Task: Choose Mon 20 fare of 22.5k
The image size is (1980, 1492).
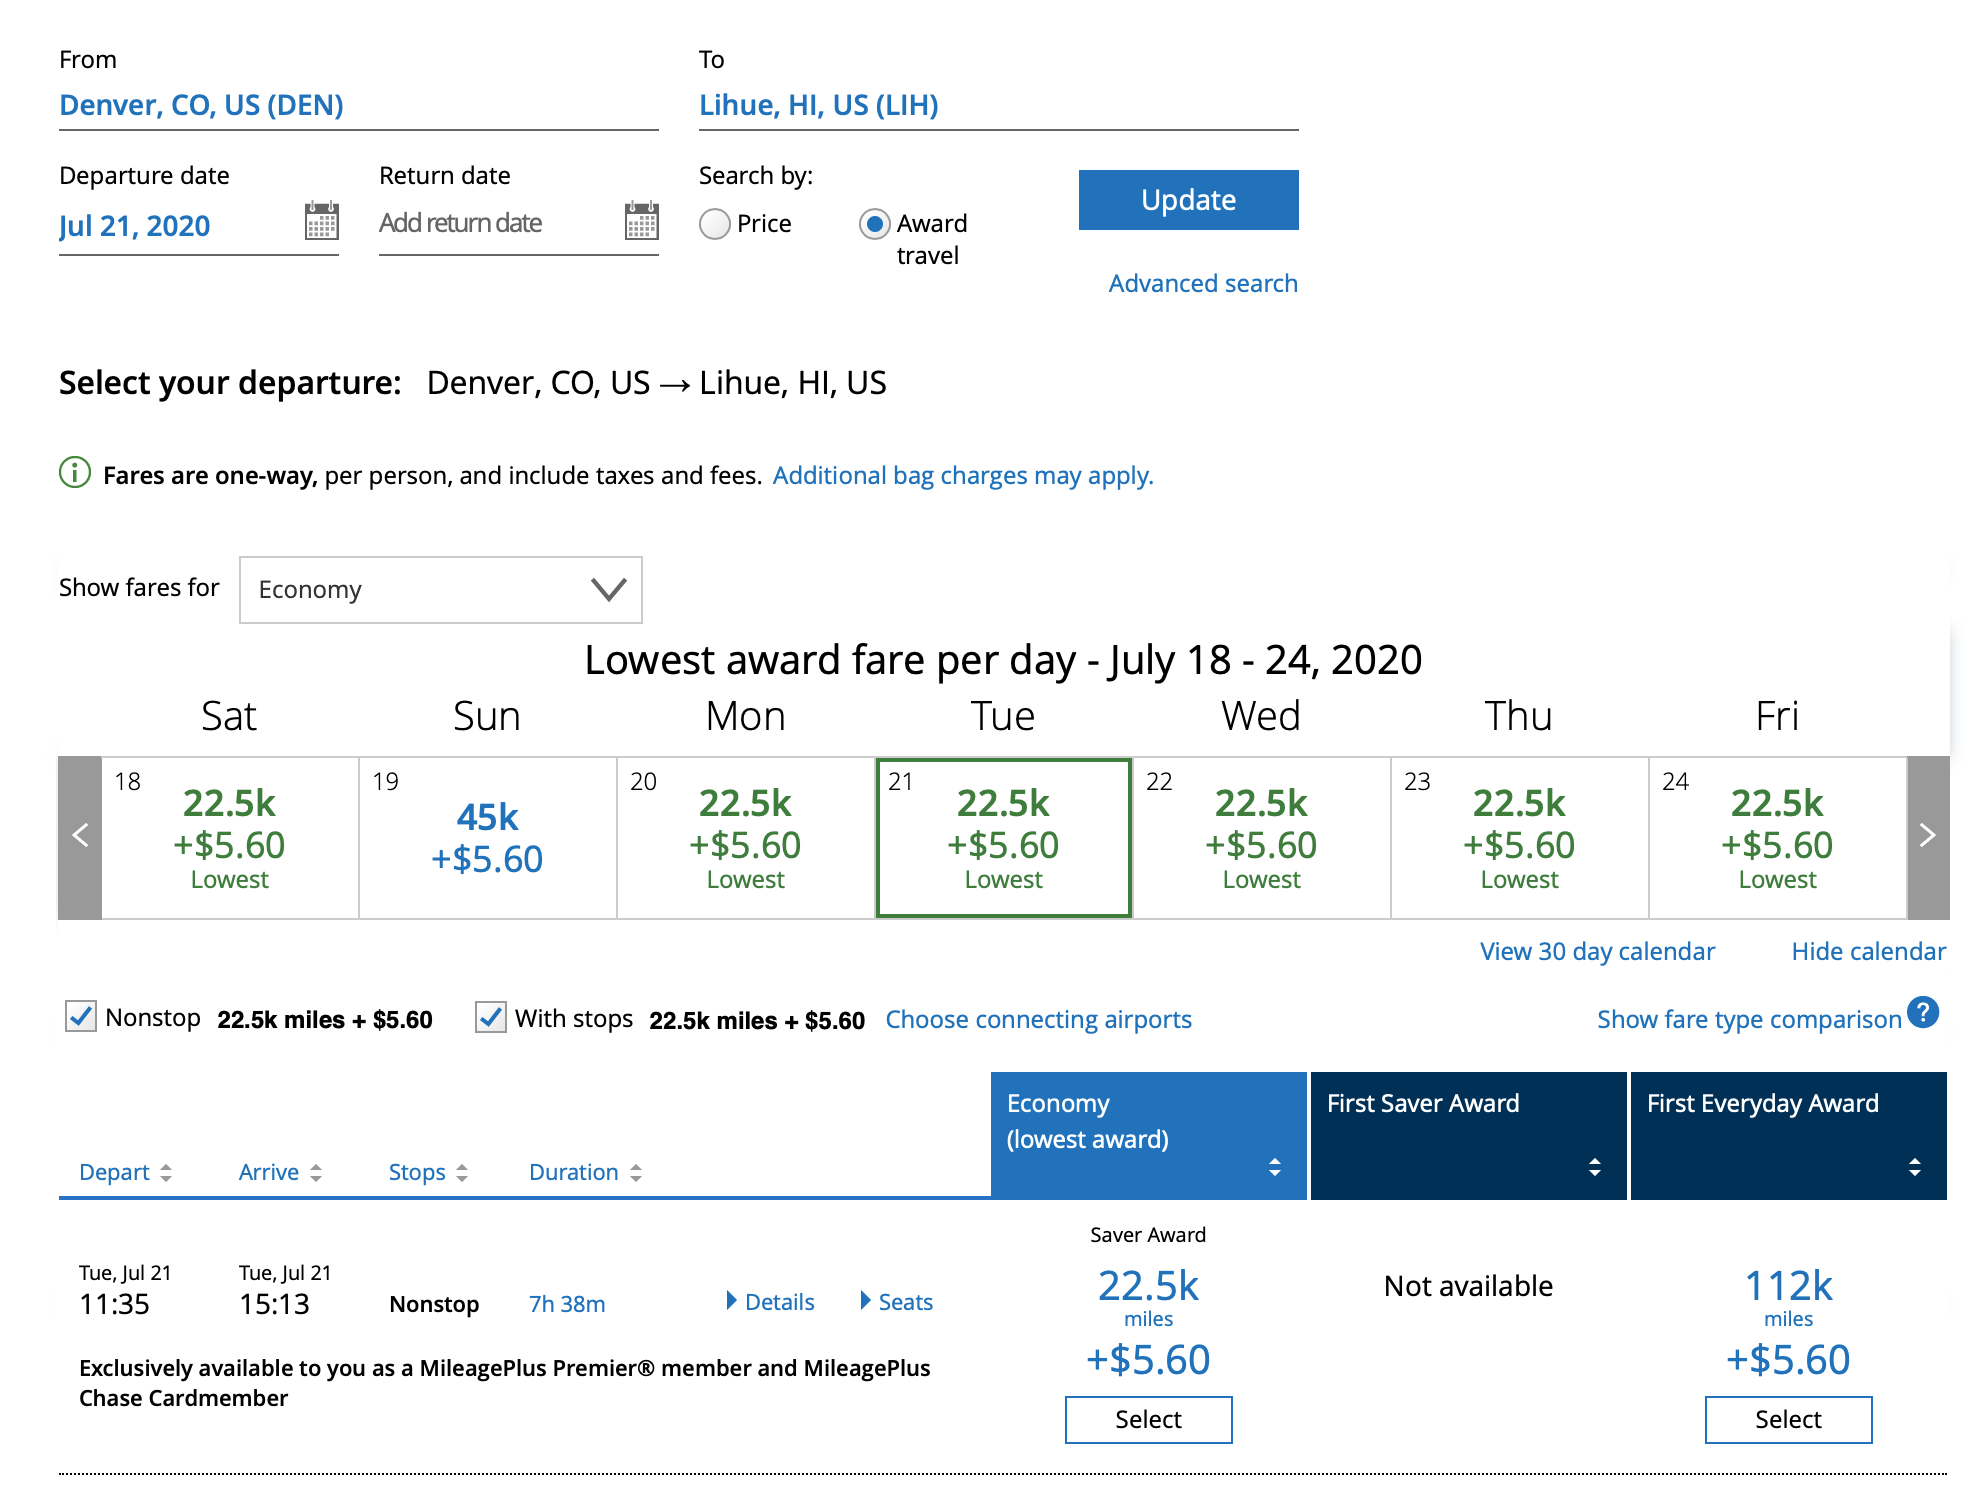Action: [746, 838]
